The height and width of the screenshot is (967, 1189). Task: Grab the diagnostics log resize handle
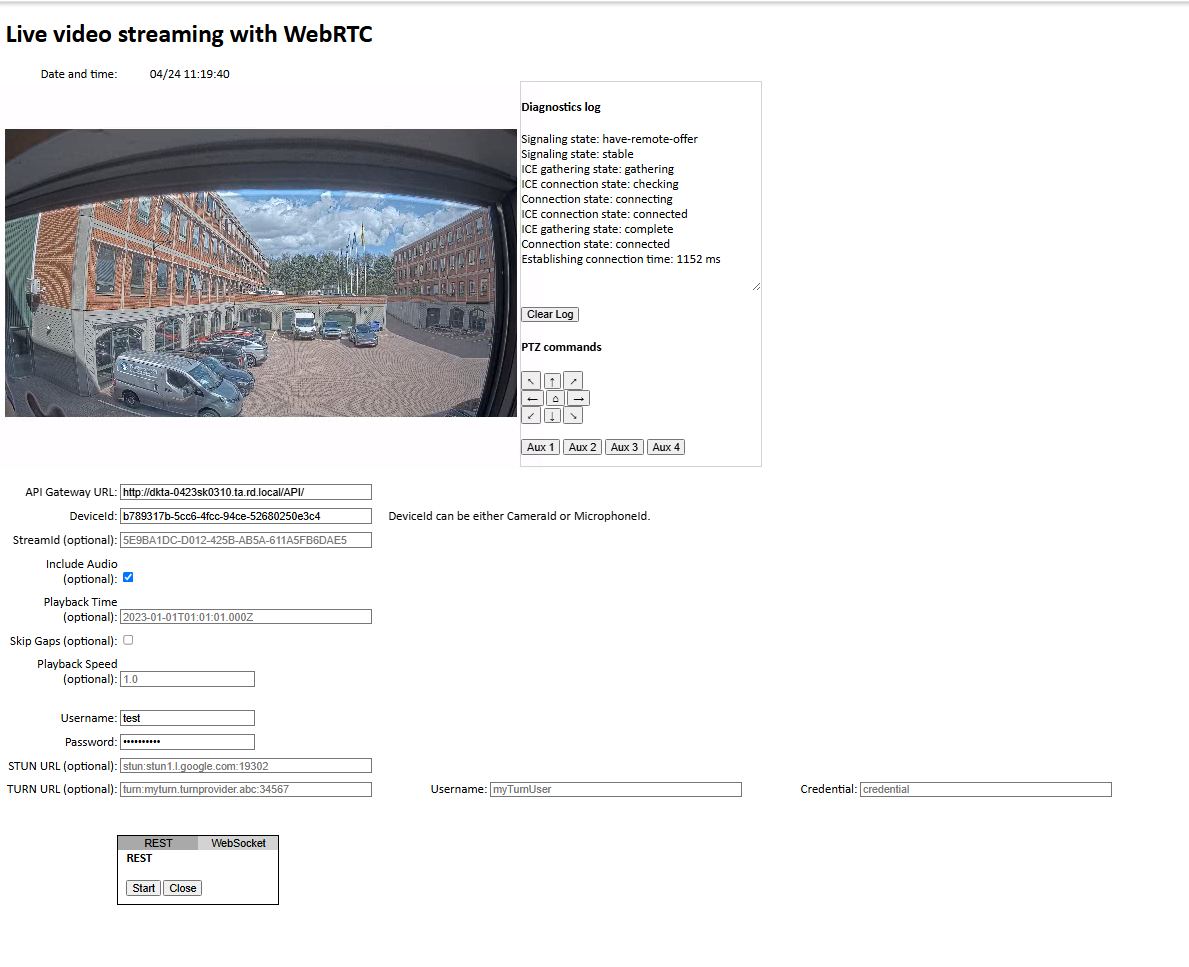pos(756,286)
